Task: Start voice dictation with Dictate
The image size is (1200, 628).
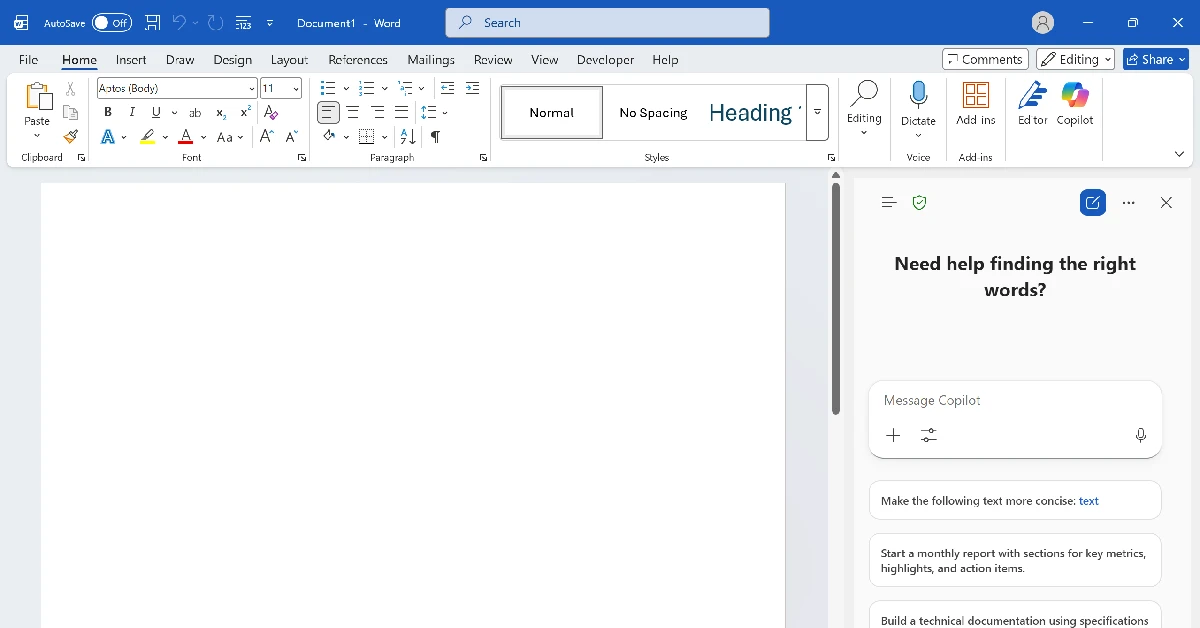Action: (918, 100)
